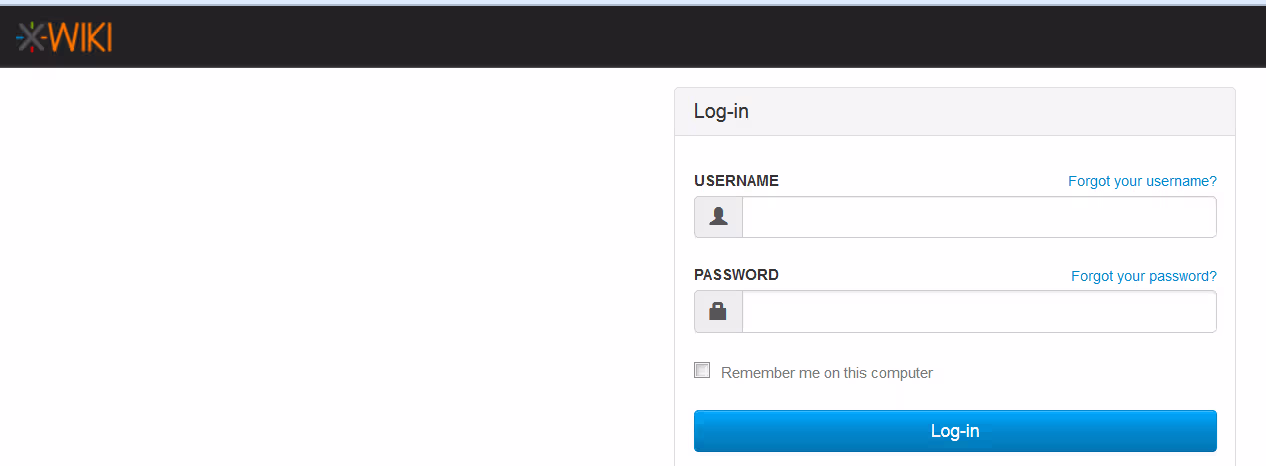Click the colorful X emblem of logo
The width and height of the screenshot is (1266, 466).
32,37
